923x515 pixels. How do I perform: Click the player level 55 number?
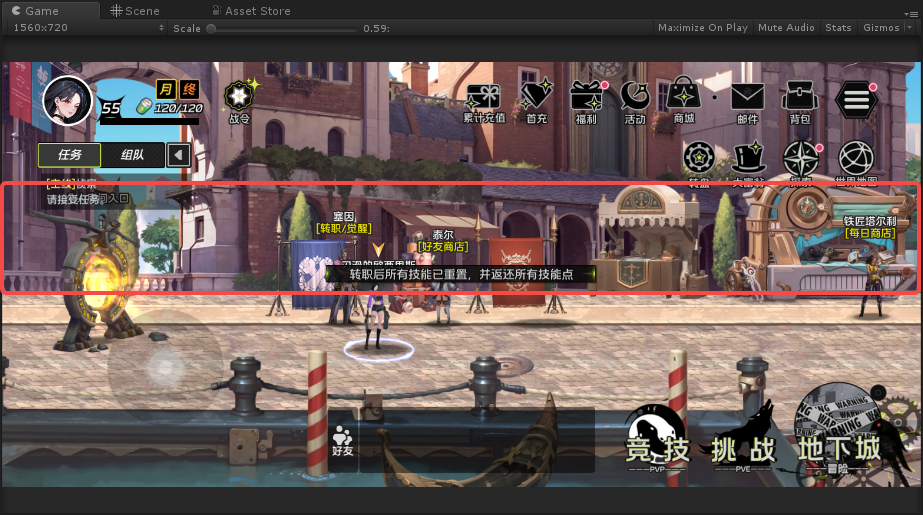[111, 108]
